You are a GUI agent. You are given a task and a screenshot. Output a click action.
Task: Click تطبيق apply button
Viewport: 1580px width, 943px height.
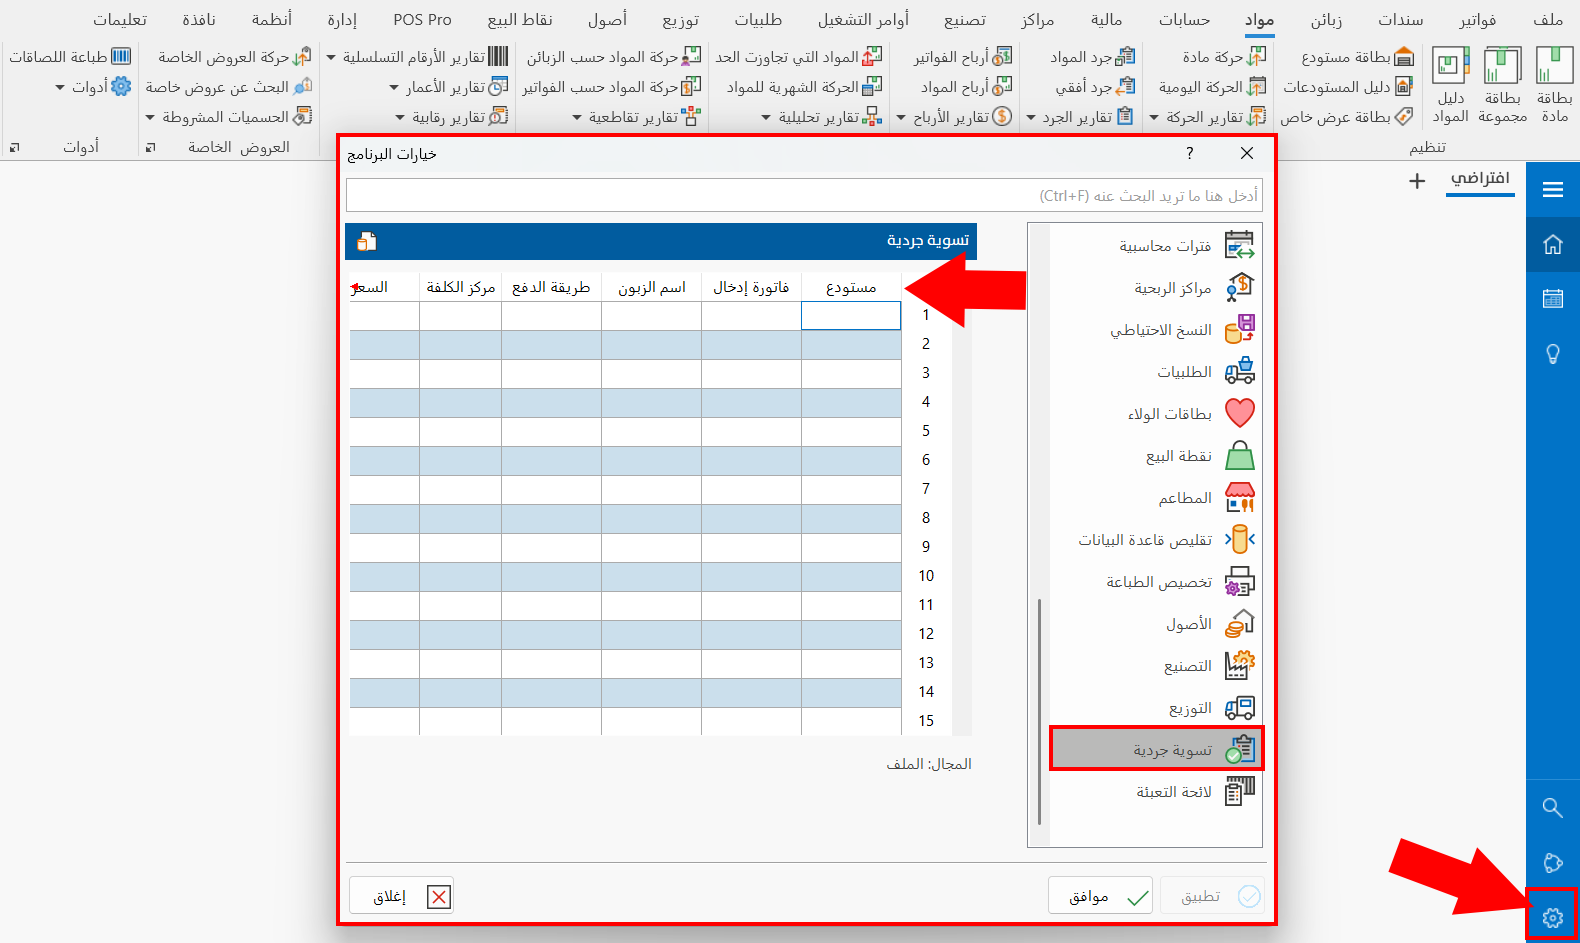point(1212,896)
